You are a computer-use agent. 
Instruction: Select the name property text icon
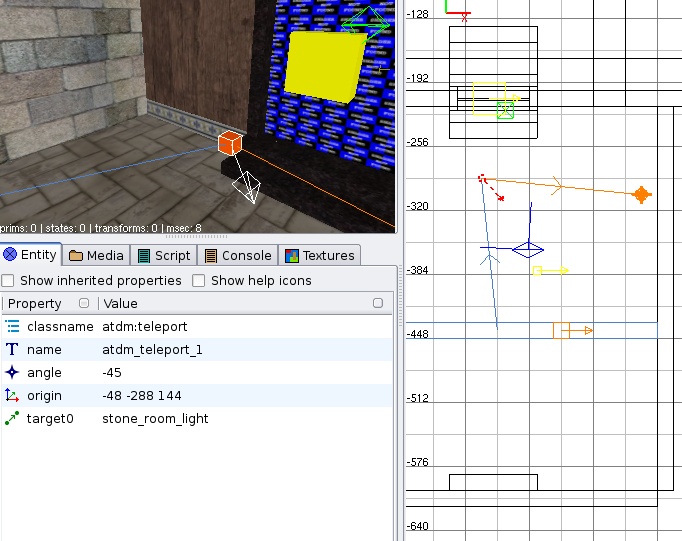[x=12, y=349]
